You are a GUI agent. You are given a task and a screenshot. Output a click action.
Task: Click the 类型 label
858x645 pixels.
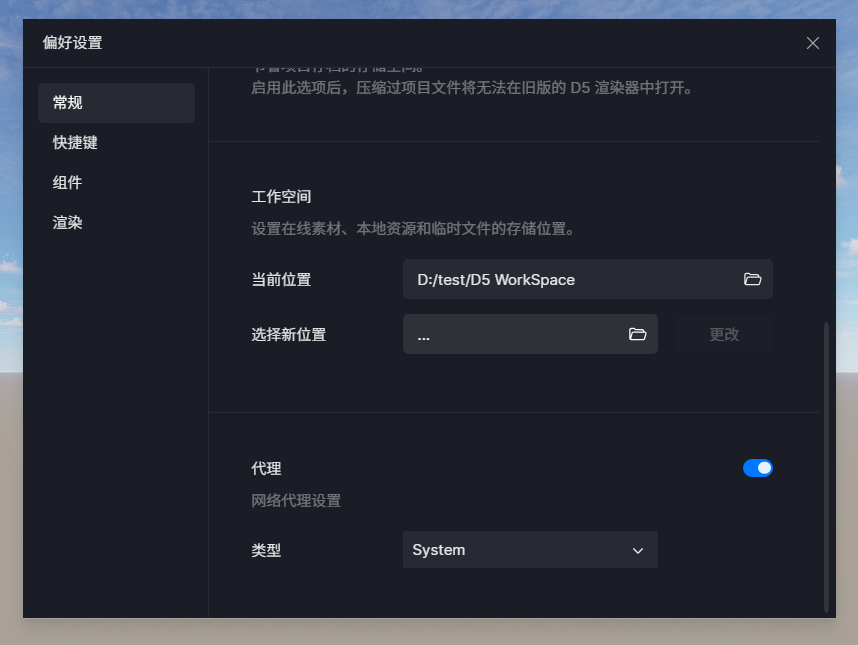pyautogui.click(x=266, y=550)
